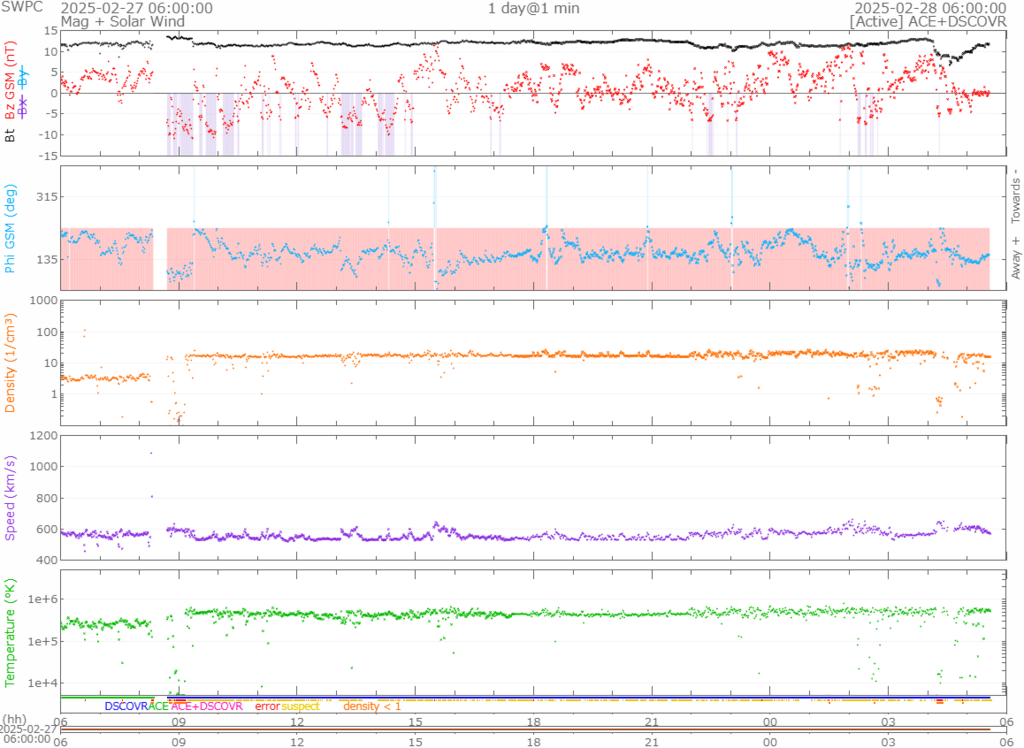Click the Towards - sector label
This screenshot has height=748, width=1024.
coord(1015,197)
